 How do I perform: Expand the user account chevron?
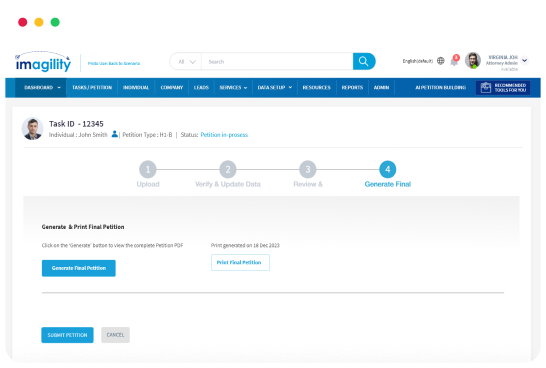(525, 60)
